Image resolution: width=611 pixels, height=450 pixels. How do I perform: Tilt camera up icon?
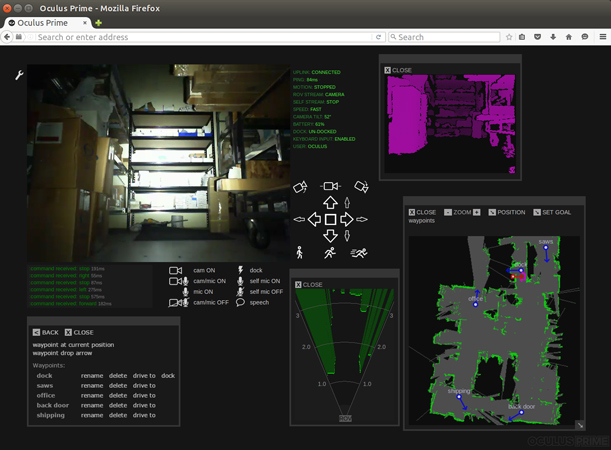pos(300,187)
